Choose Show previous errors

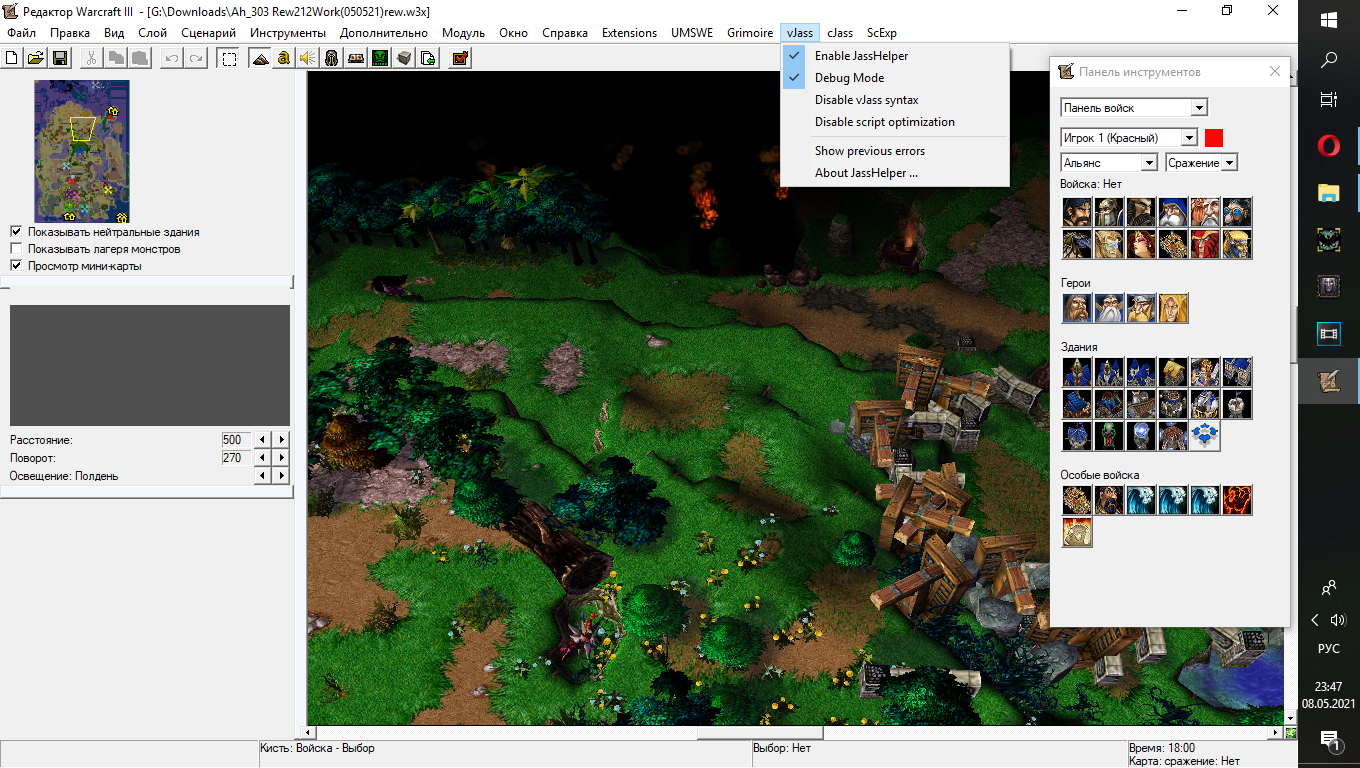(x=895, y=151)
